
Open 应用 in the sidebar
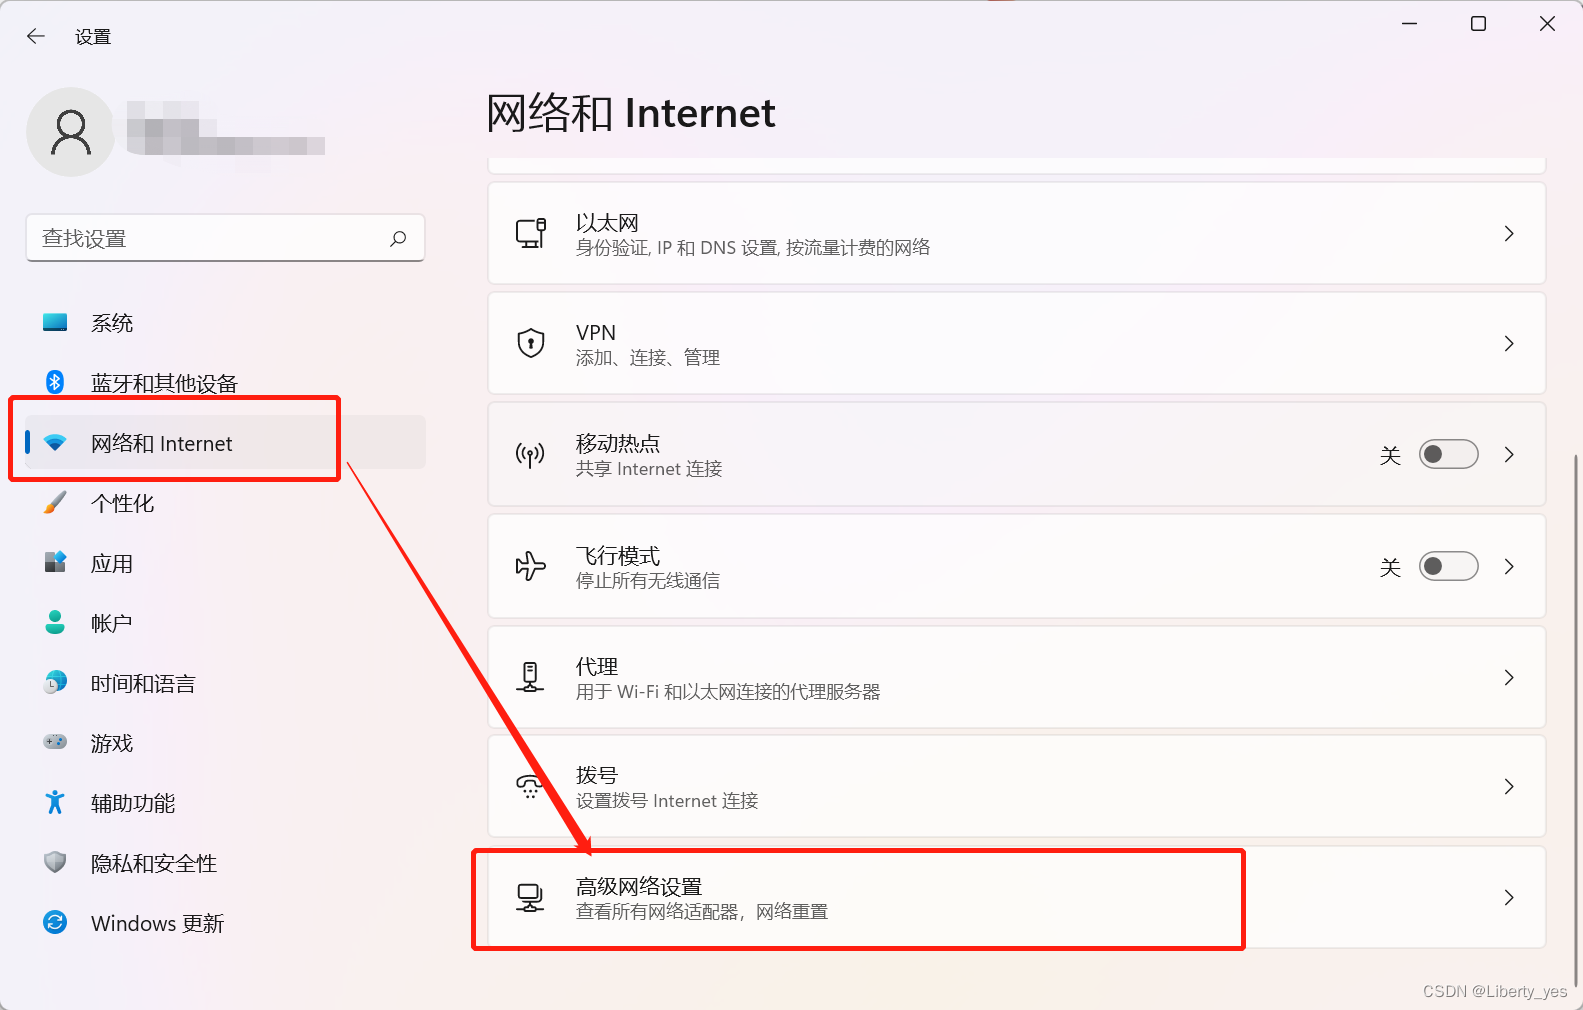(x=225, y=562)
